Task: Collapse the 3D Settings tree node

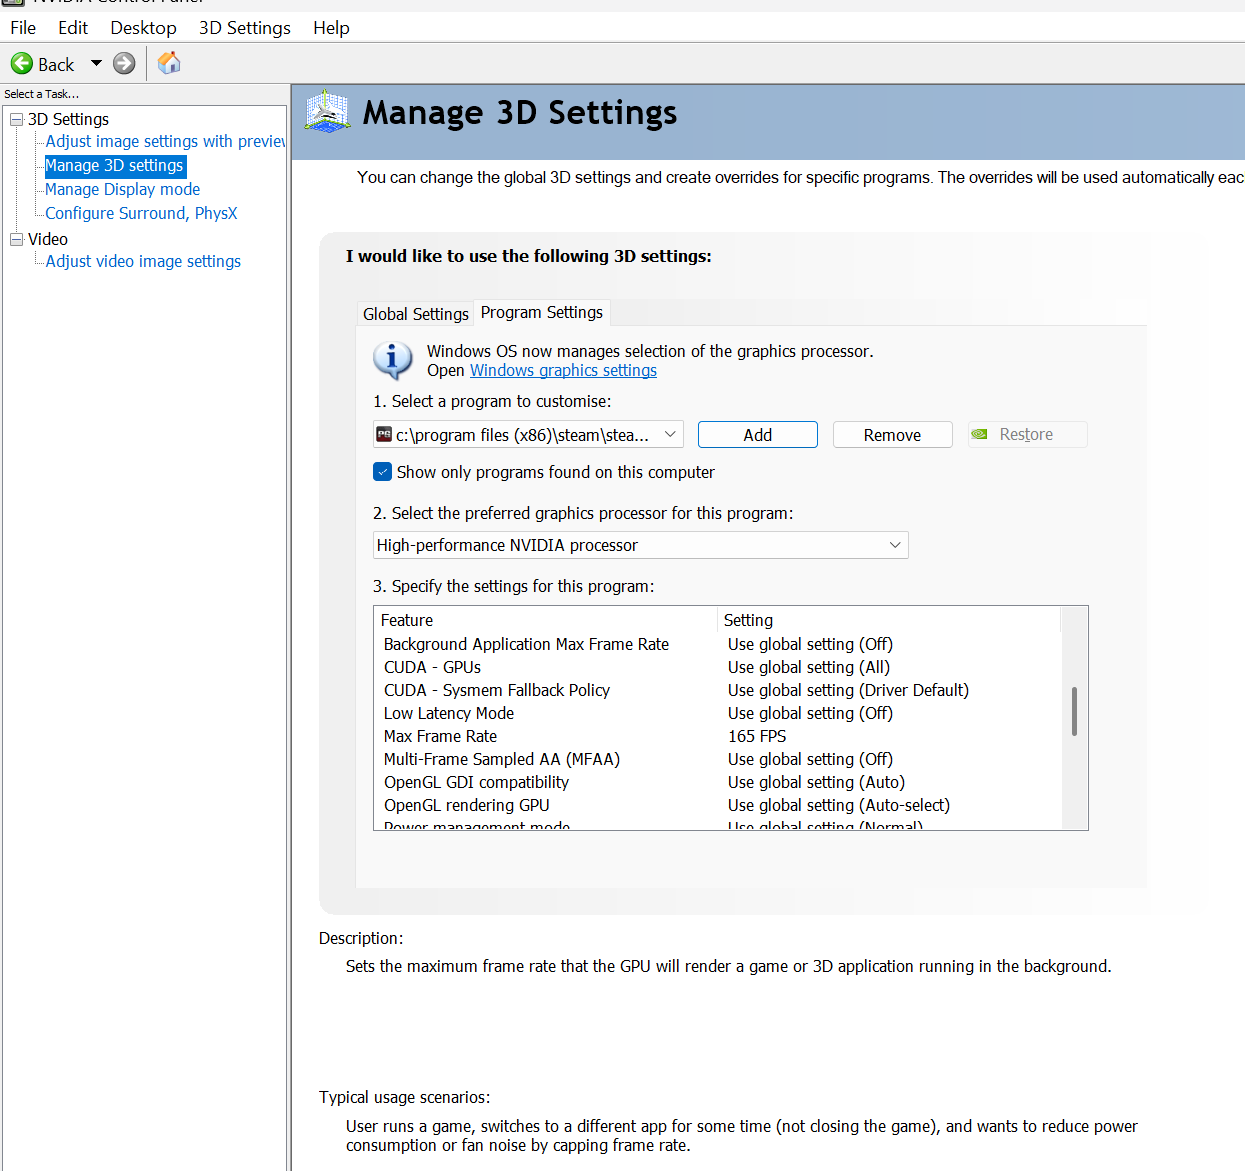Action: click(x=16, y=119)
